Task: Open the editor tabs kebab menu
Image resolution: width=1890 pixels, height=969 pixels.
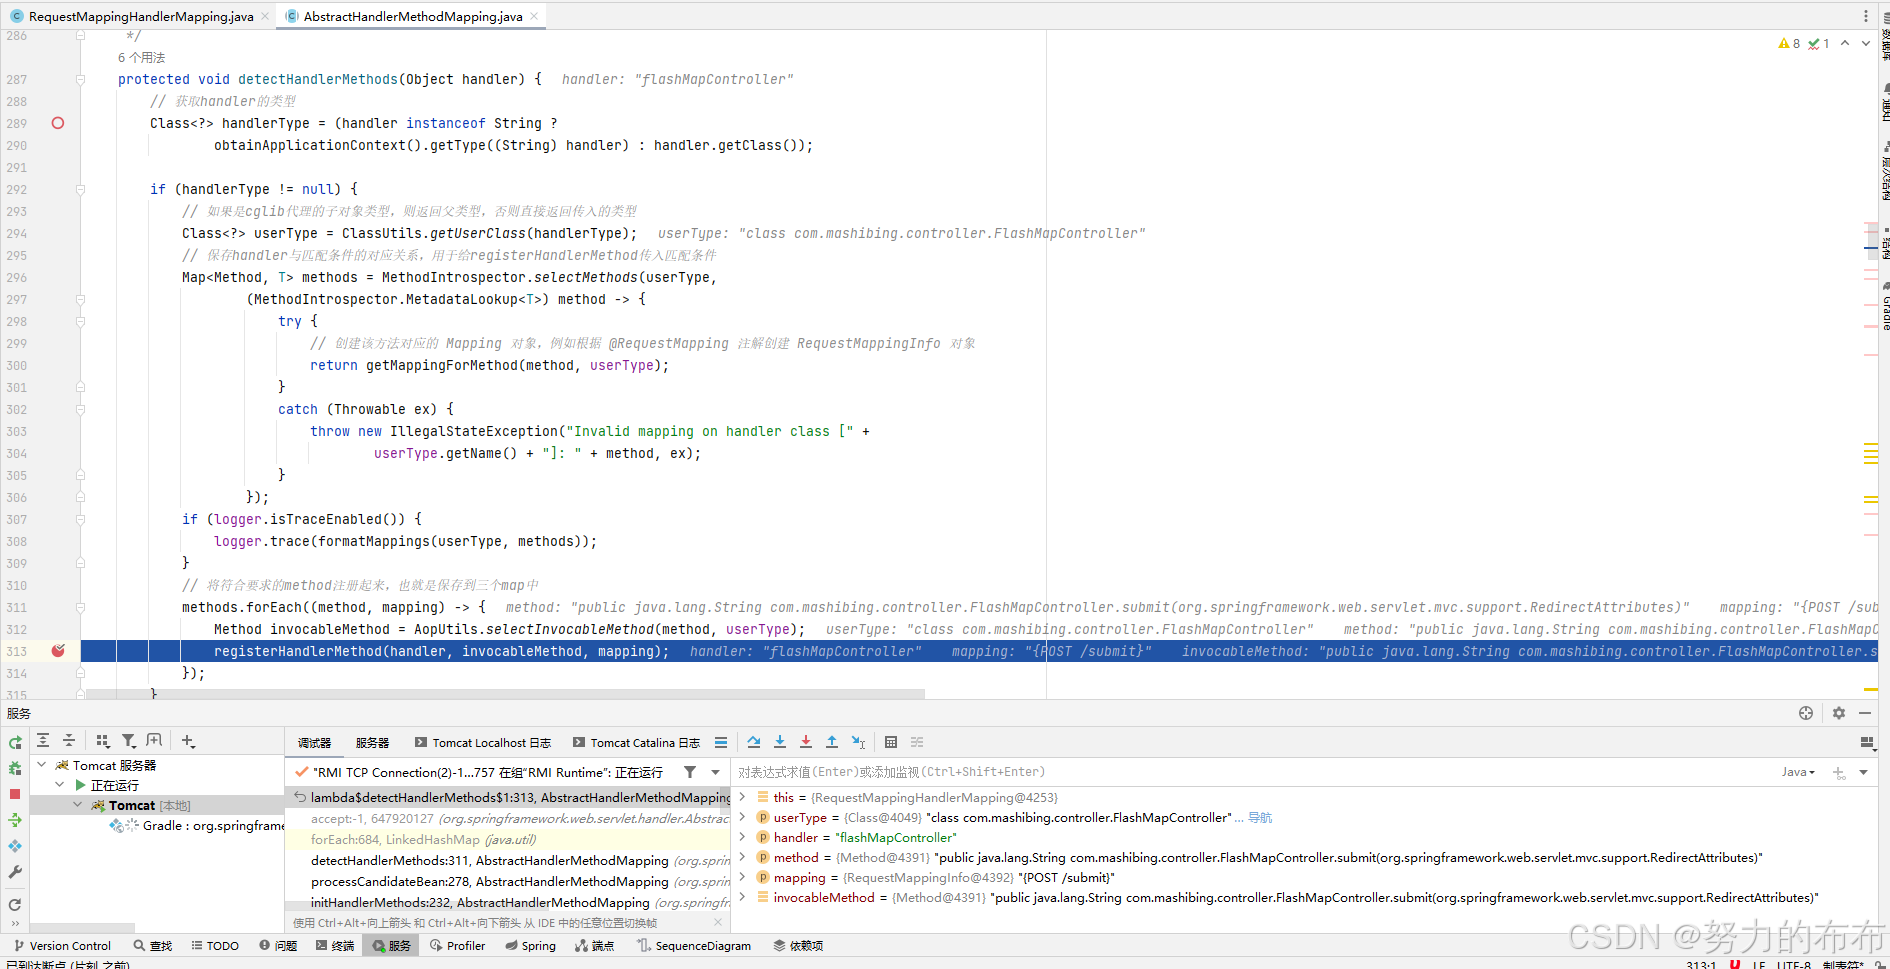Action: point(1866,16)
